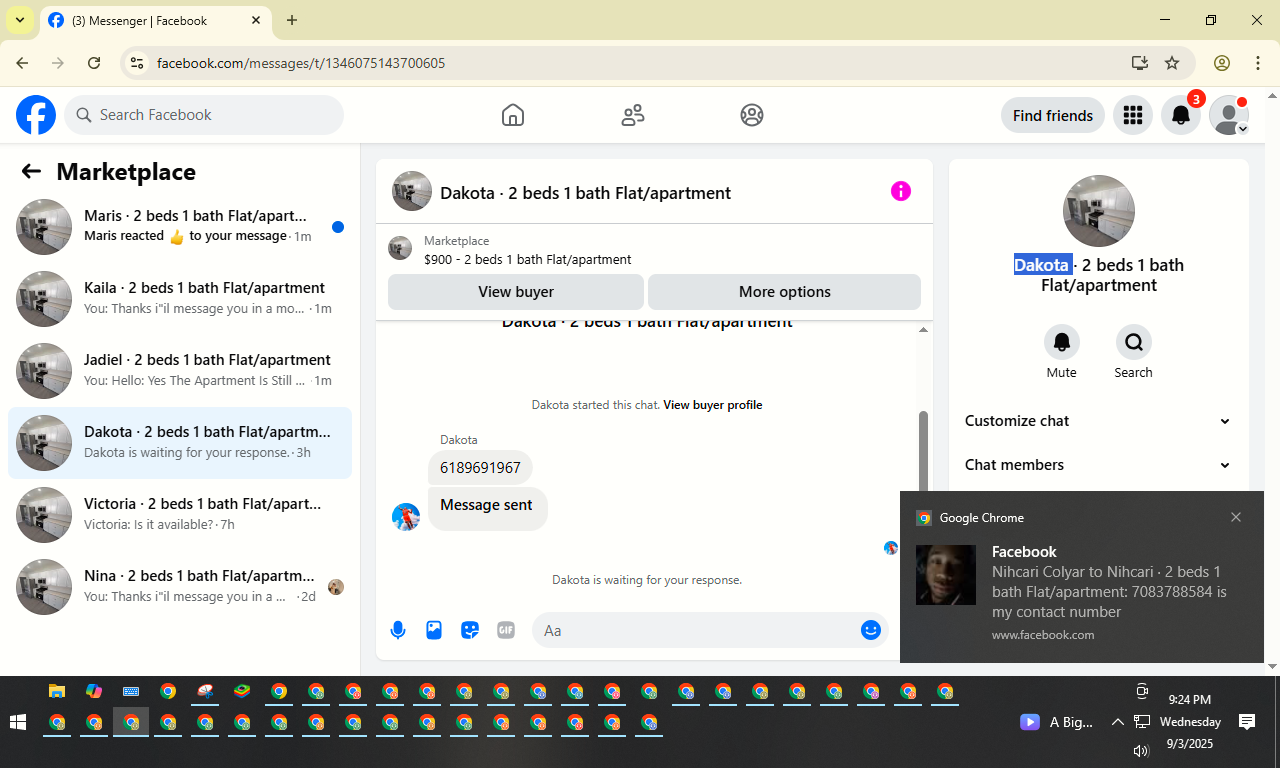This screenshot has width=1280, height=768.
Task: Click the Facebook logo icon
Action: (36, 115)
